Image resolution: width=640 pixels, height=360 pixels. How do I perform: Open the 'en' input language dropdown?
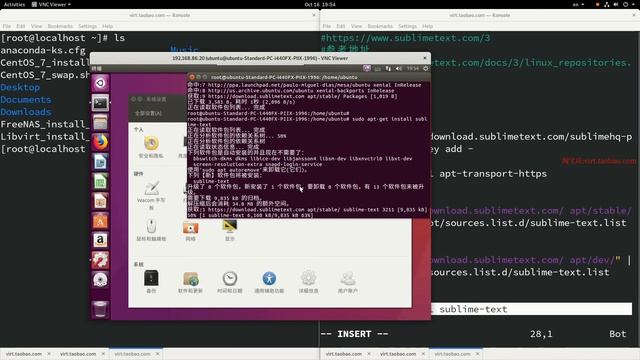(x=578, y=4)
